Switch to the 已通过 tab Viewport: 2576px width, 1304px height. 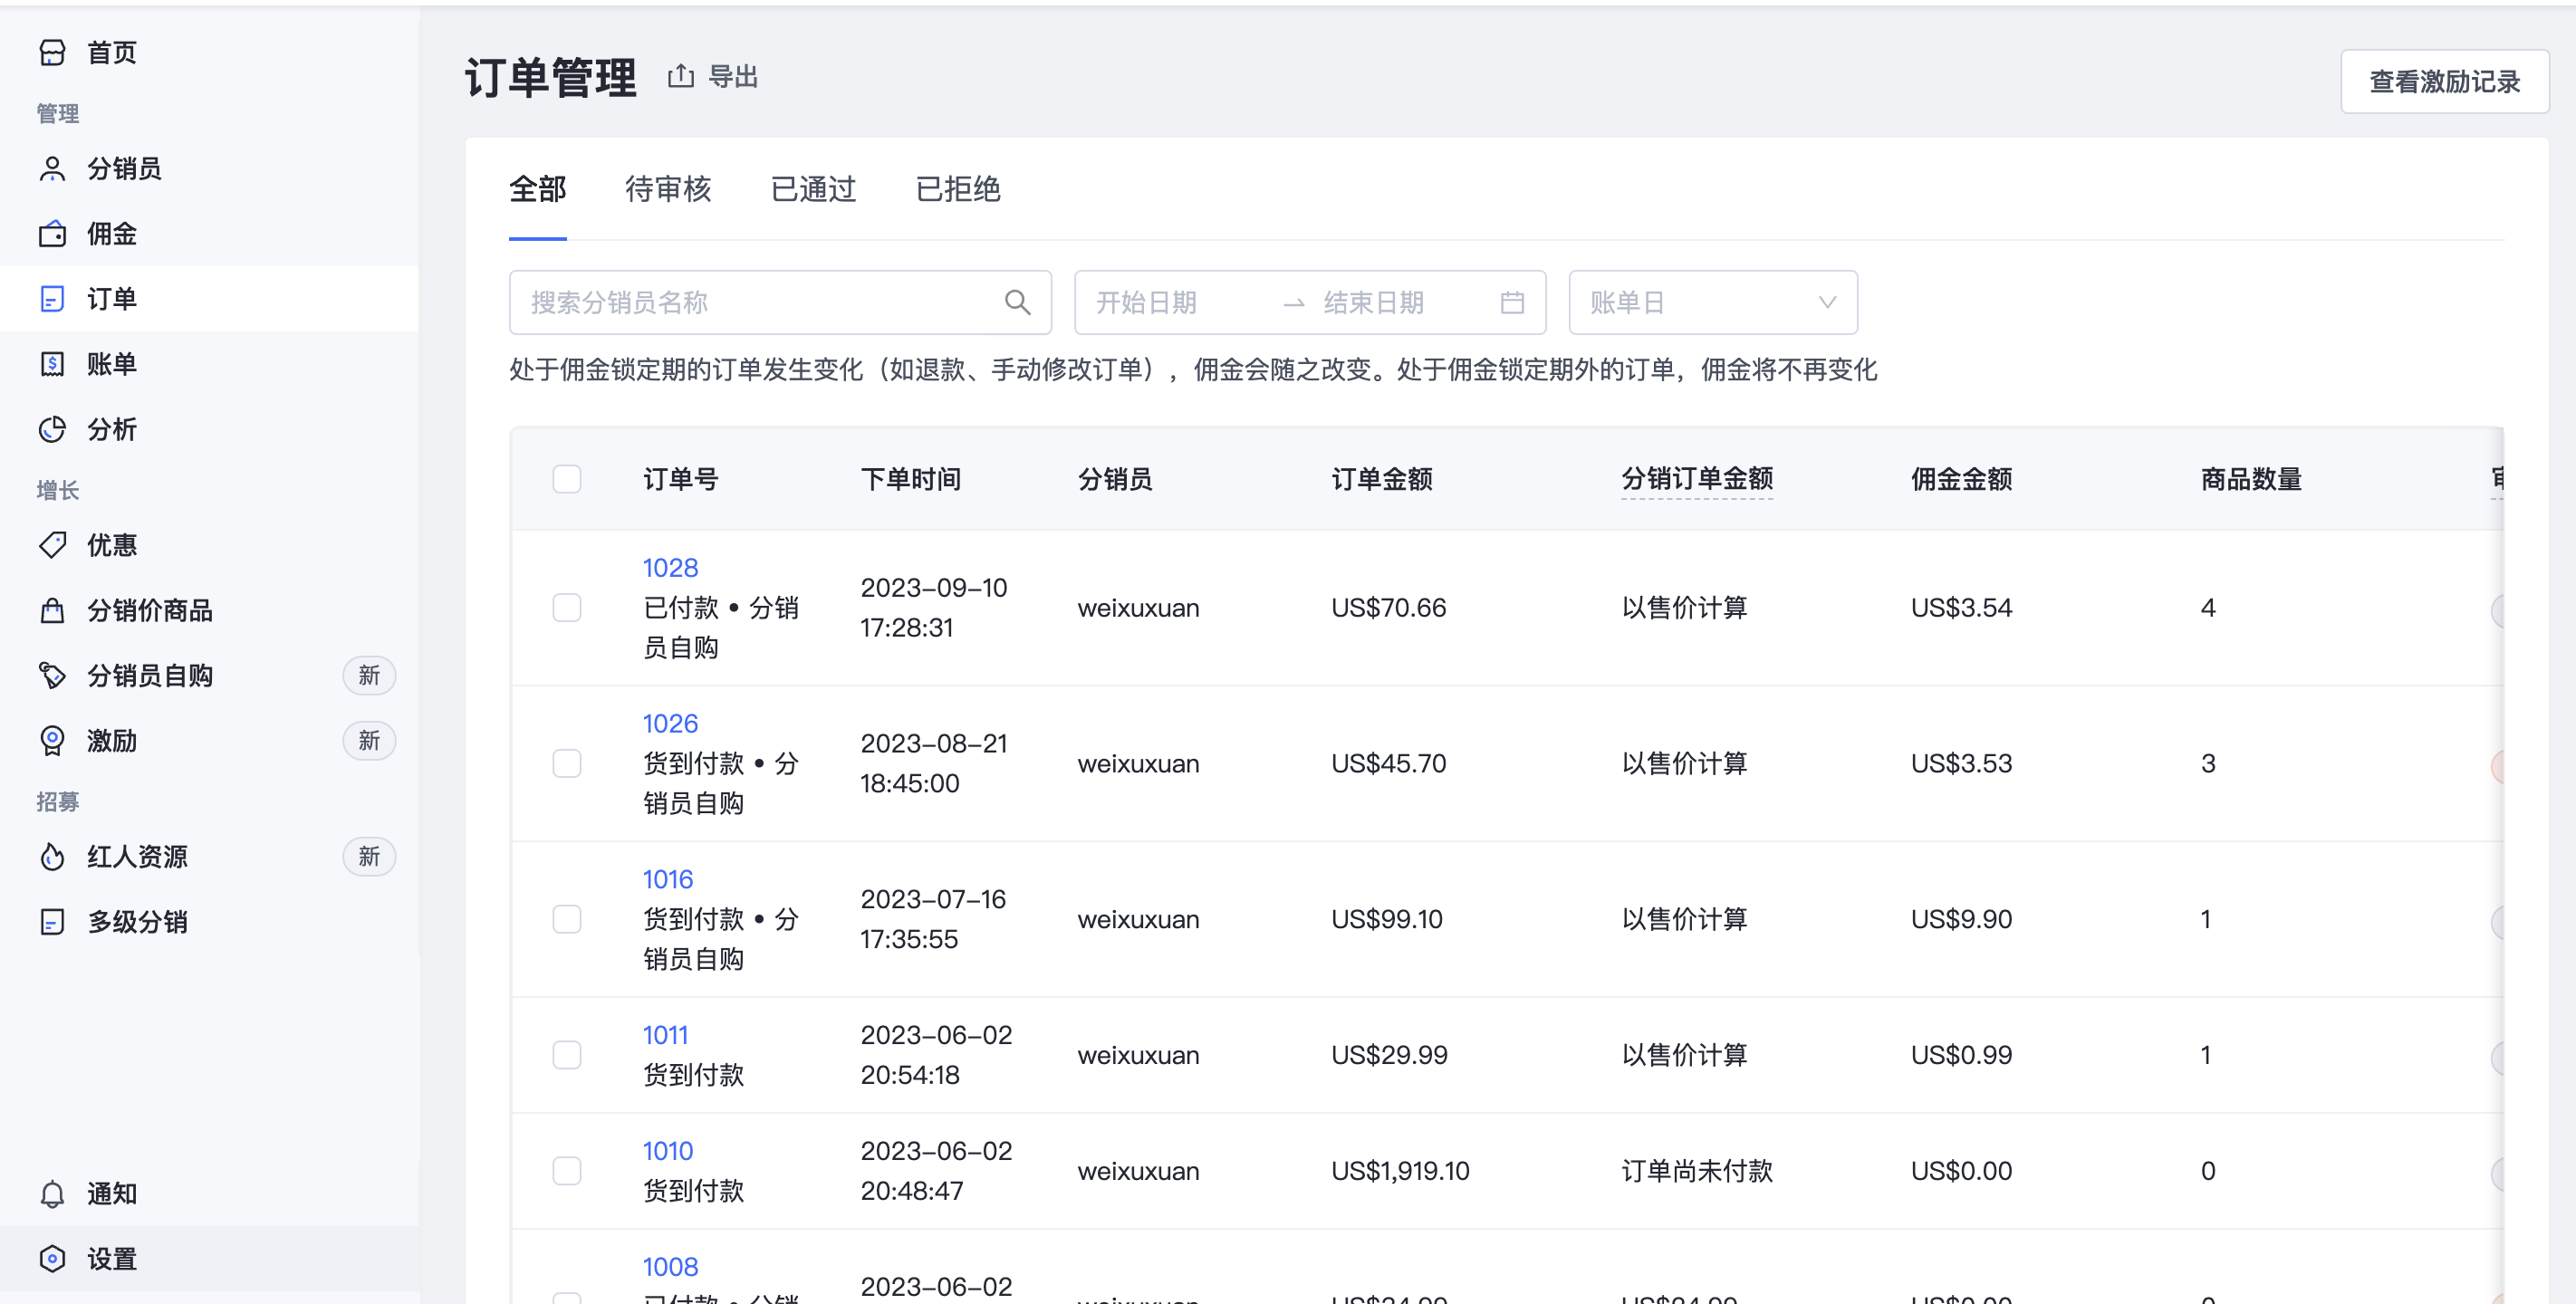(813, 189)
